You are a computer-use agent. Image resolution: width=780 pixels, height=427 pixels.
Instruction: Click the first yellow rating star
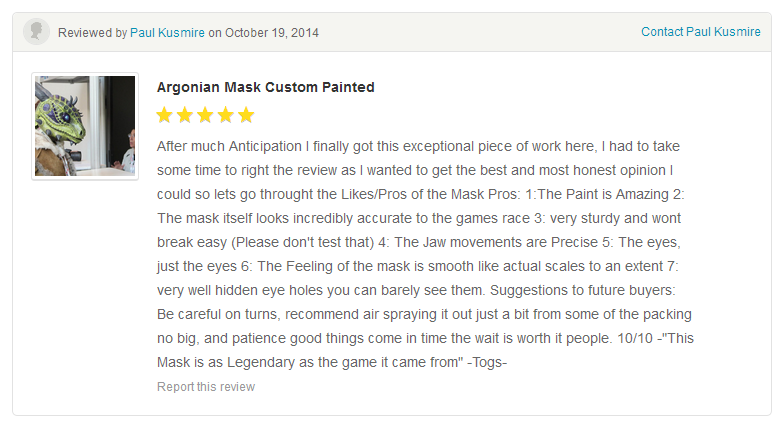click(164, 115)
